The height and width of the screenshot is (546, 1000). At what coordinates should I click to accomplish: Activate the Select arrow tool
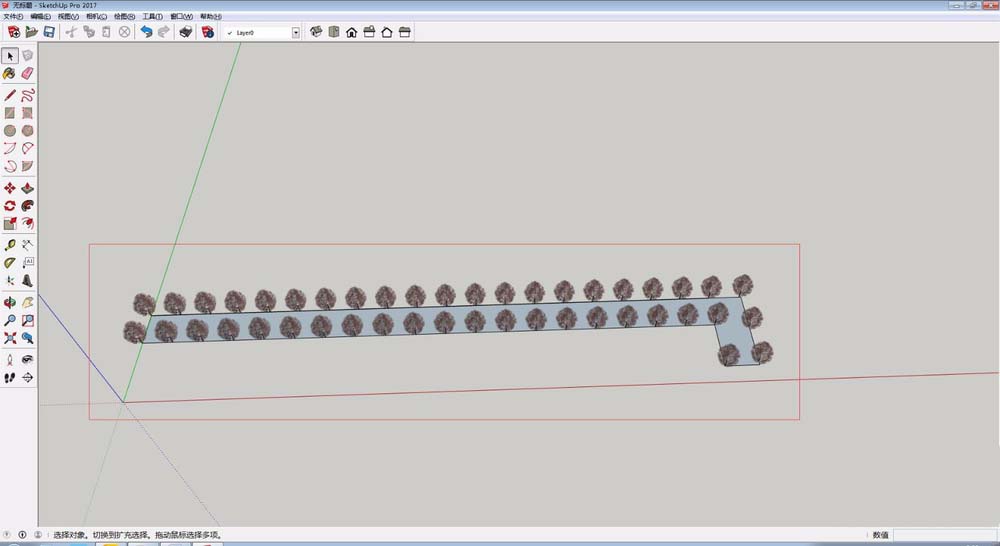pyautogui.click(x=10, y=56)
